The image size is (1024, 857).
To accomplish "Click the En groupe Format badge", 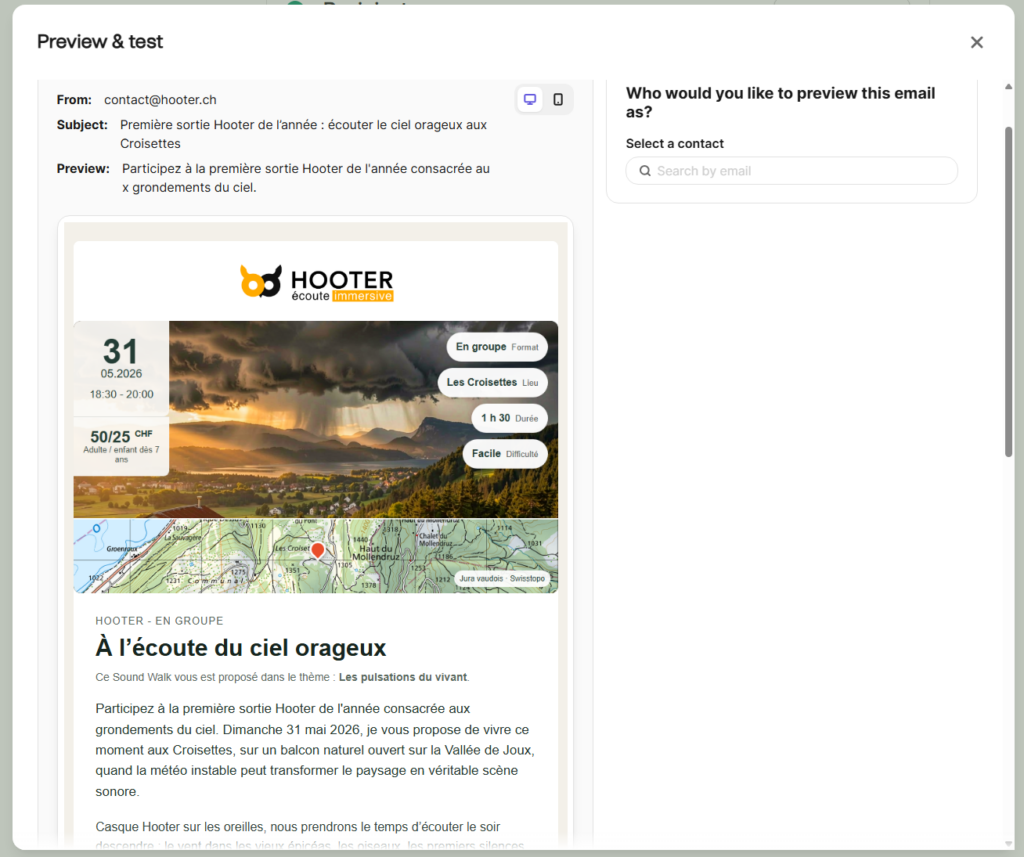I will [497, 347].
